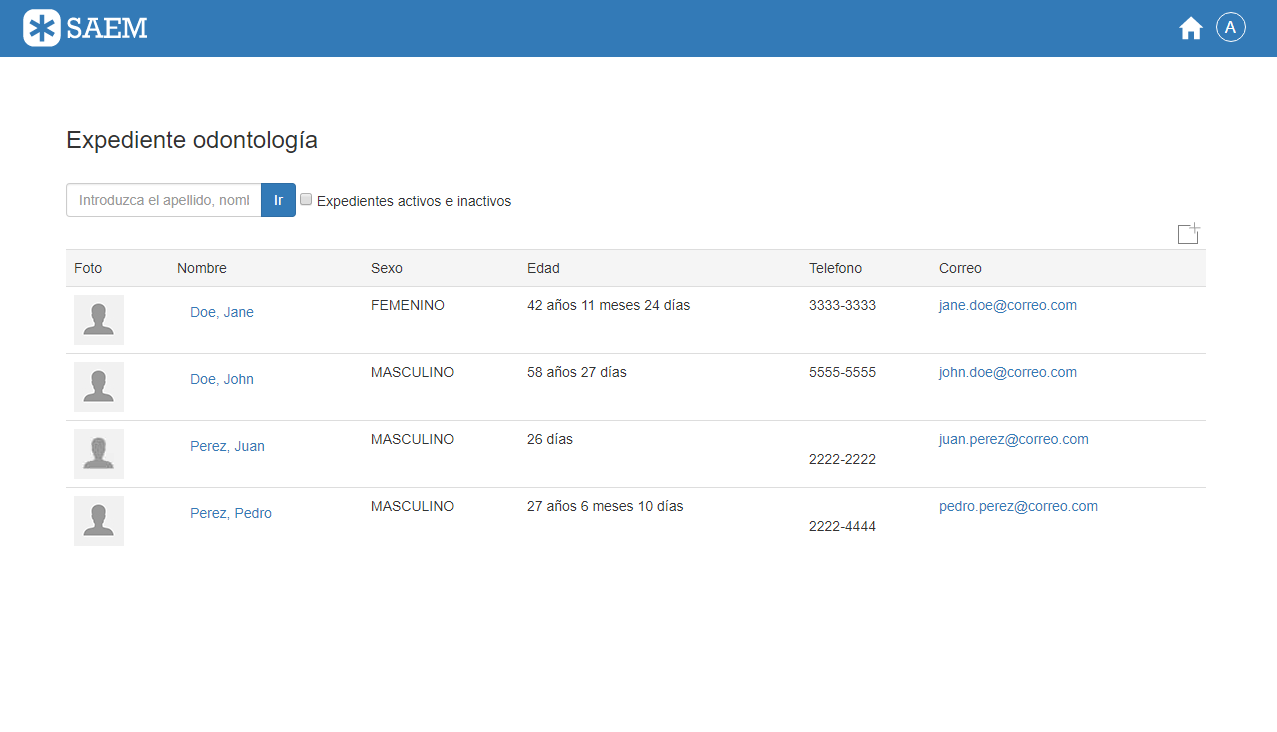Image resolution: width=1277 pixels, height=732 pixels.
Task: Select age '26 días' for Juan Perez
Action: tap(550, 439)
